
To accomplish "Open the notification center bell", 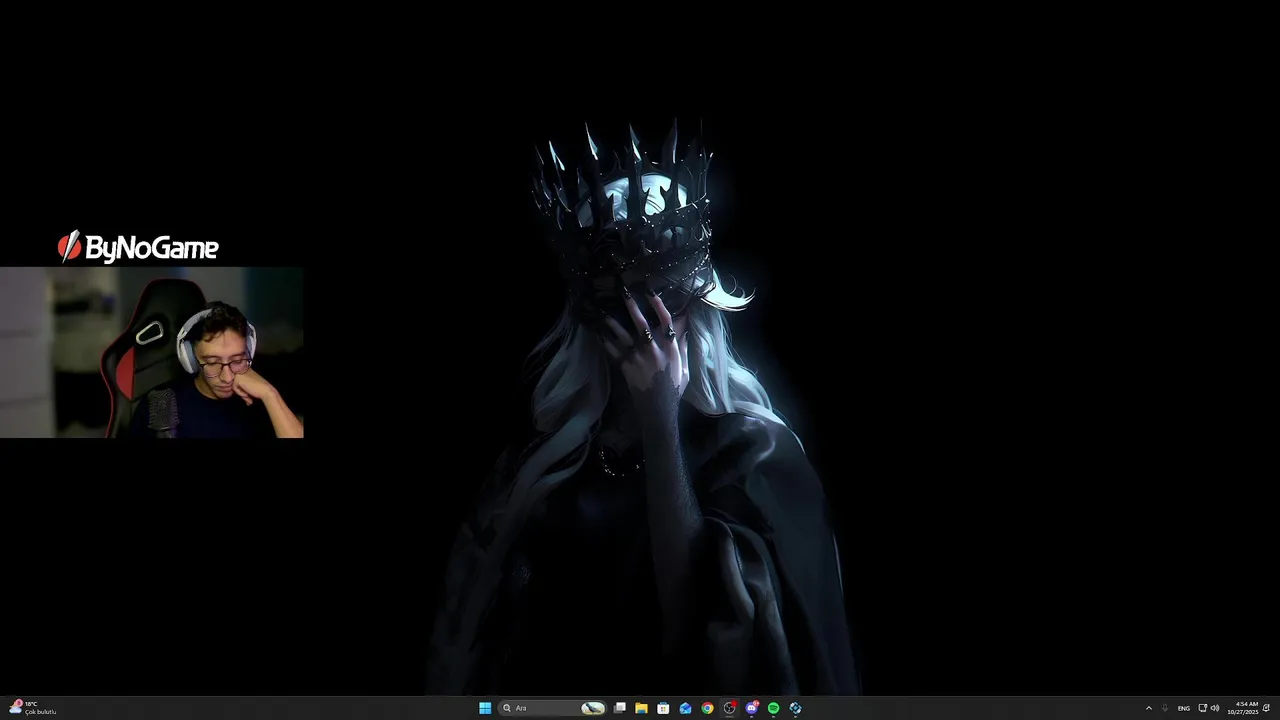I will point(1266,708).
